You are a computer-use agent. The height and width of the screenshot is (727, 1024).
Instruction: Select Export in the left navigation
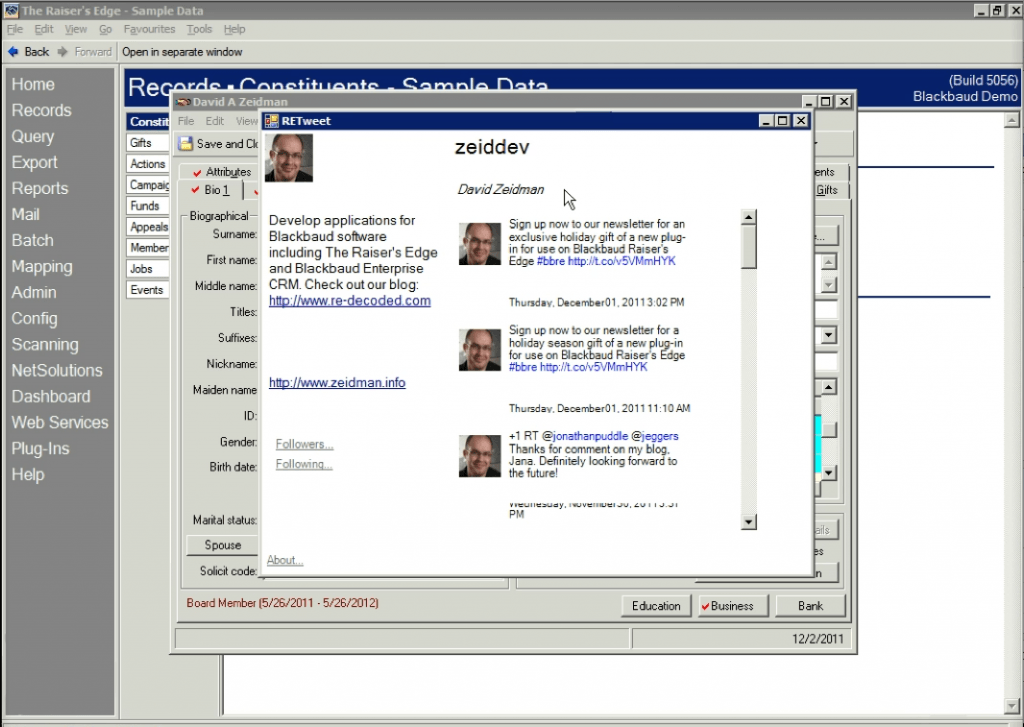point(35,162)
